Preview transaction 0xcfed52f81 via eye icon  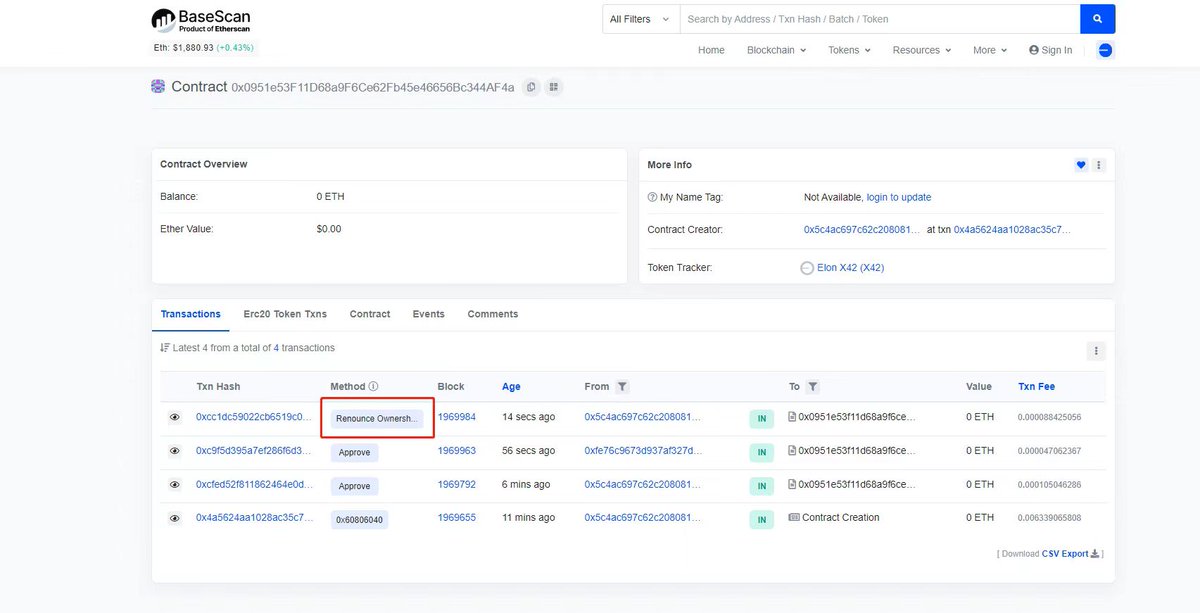point(175,485)
